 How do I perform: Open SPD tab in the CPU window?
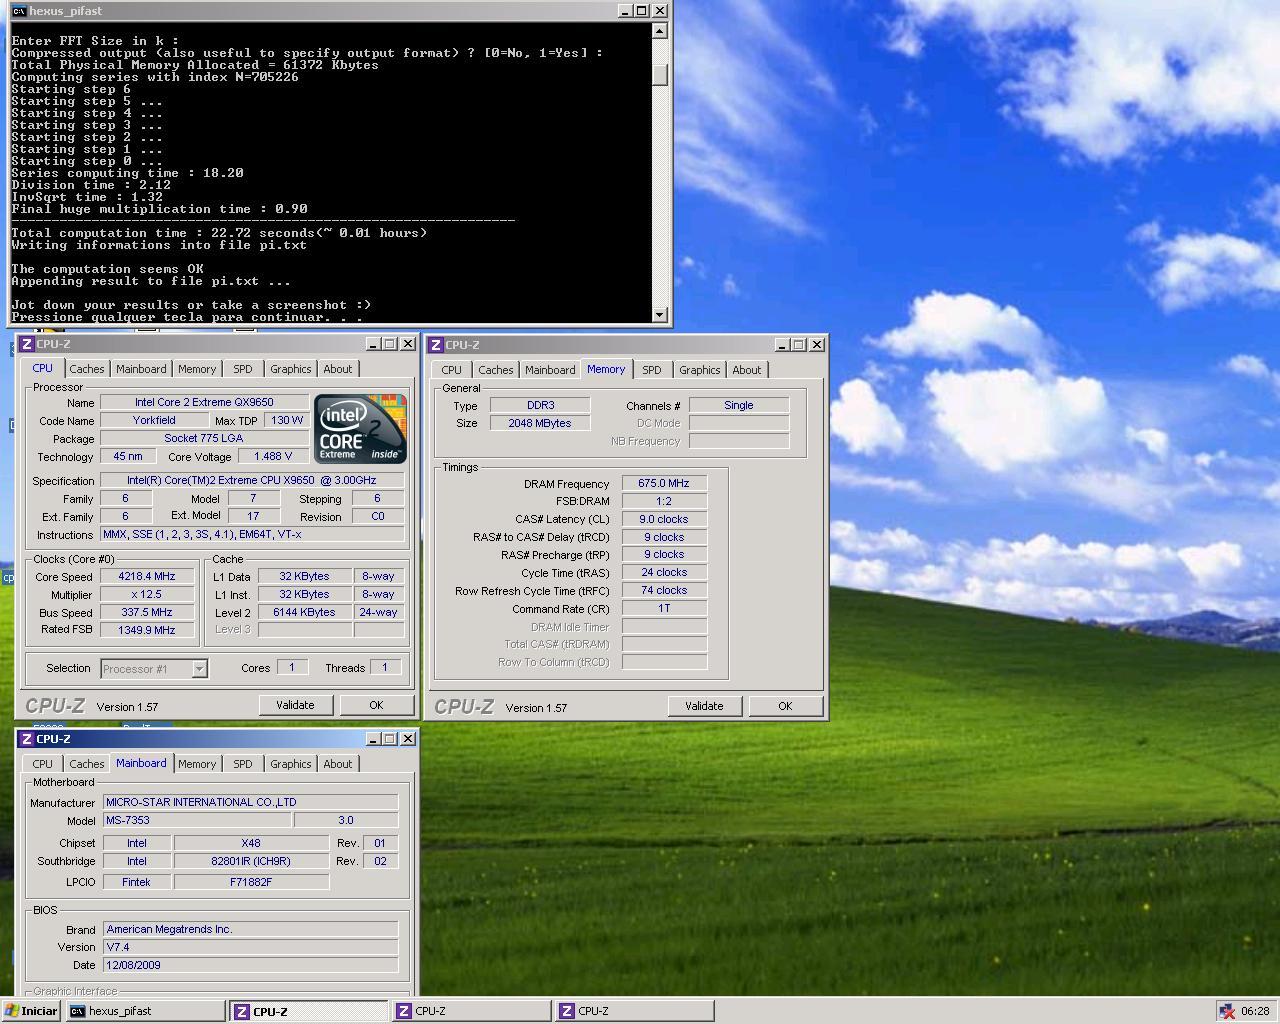243,369
